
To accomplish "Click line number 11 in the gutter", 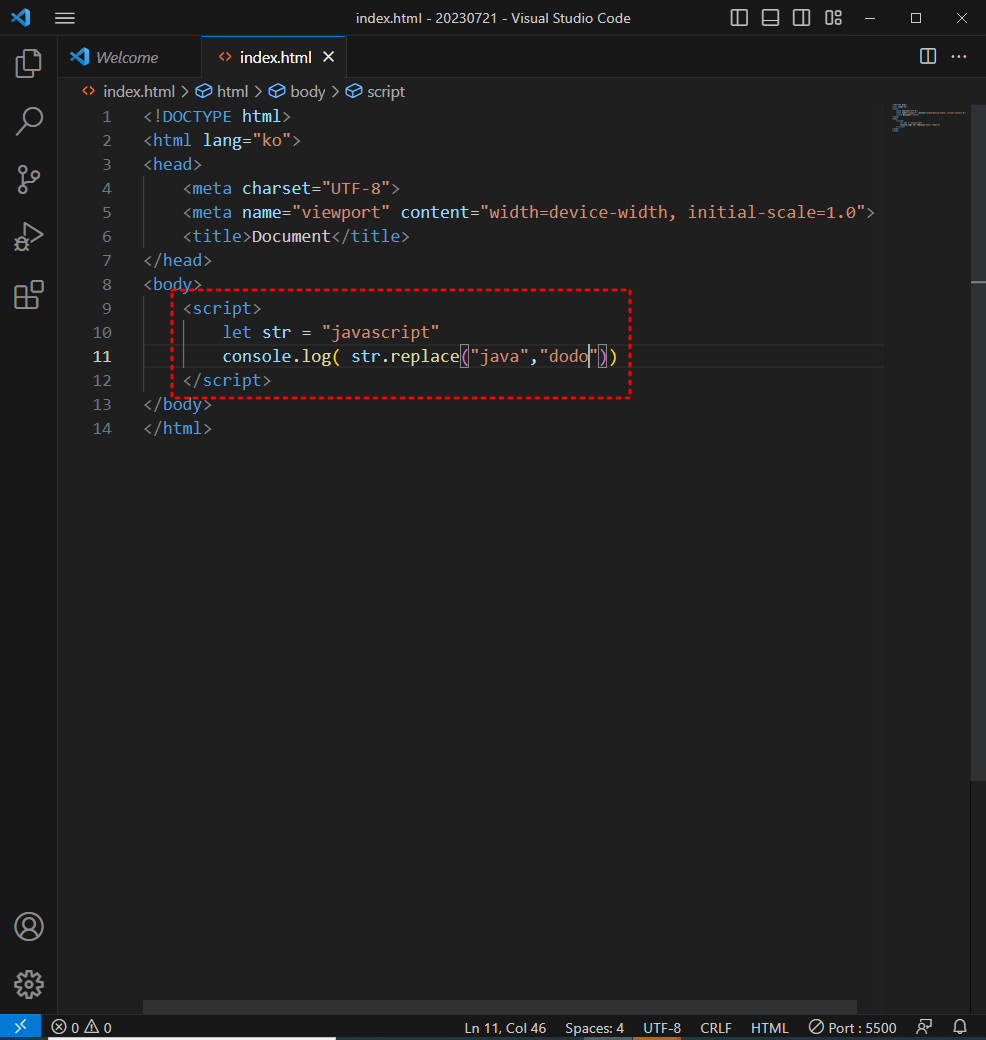I will (102, 356).
